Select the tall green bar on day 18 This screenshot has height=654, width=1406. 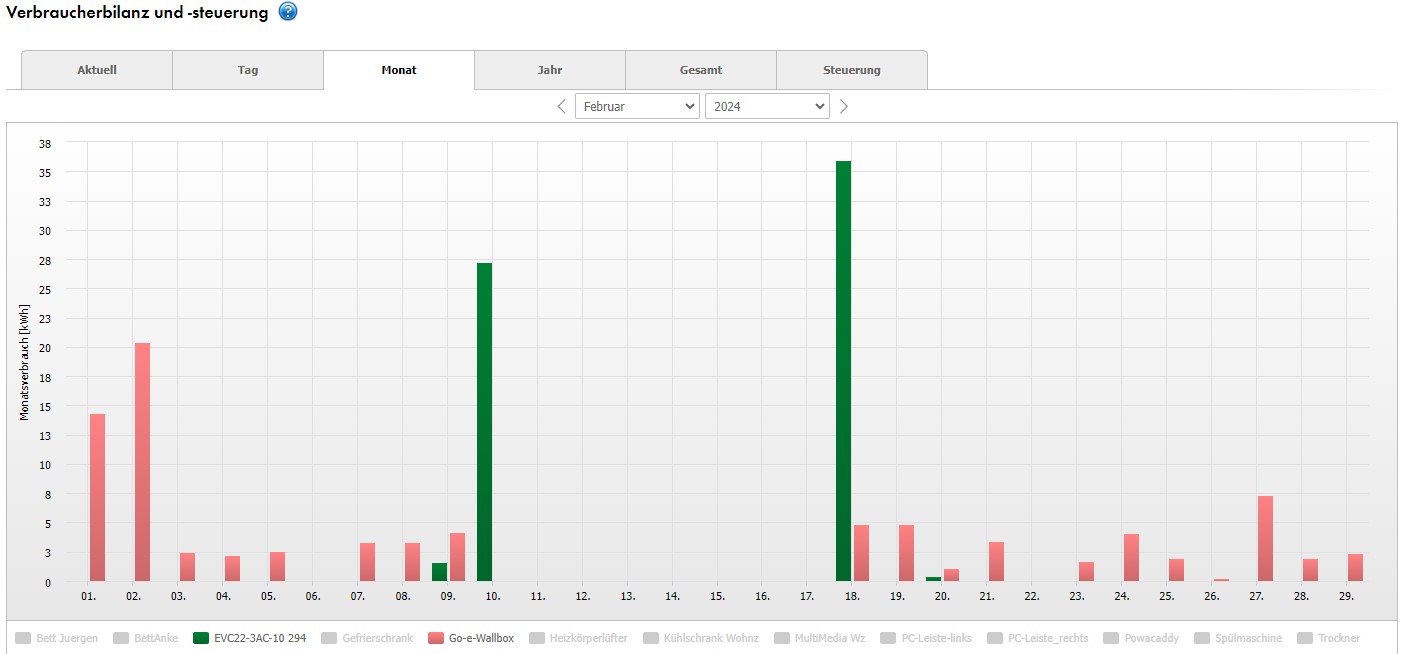843,371
